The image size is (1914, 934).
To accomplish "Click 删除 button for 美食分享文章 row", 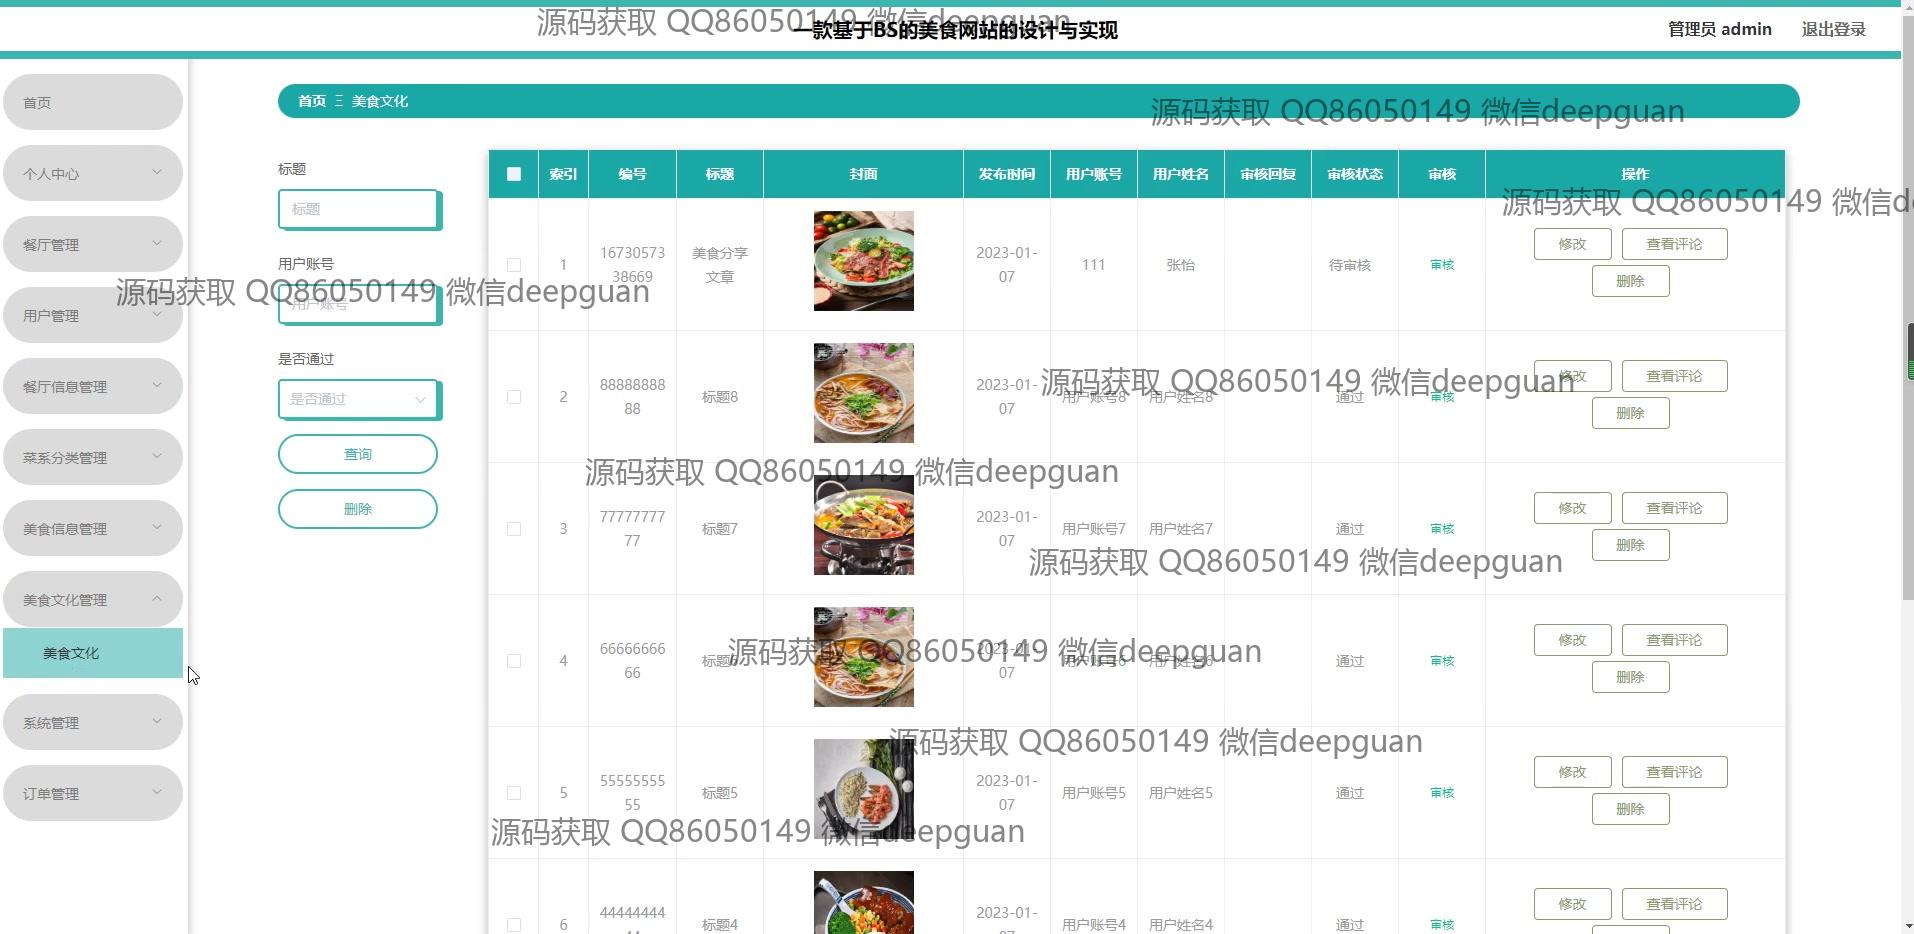I will pos(1631,281).
